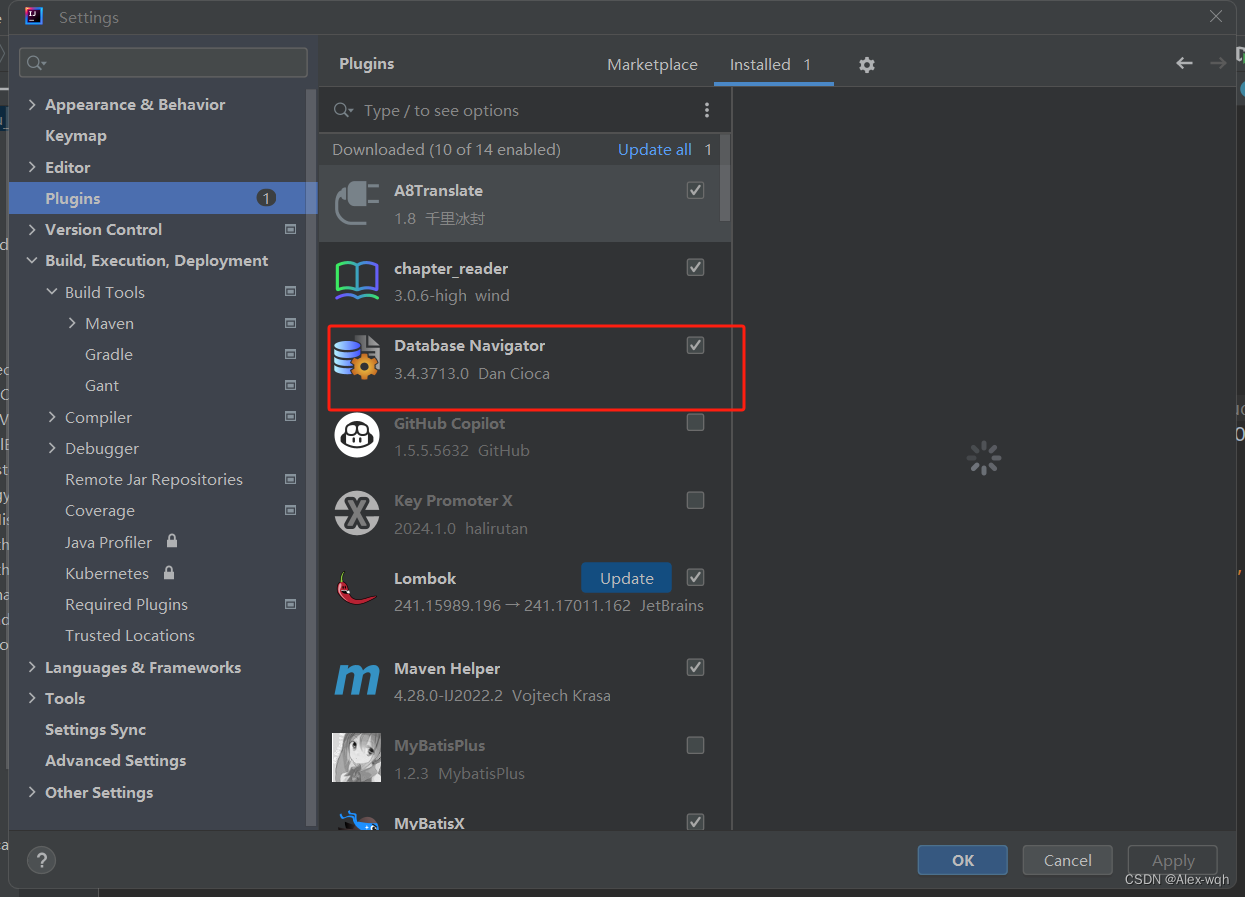Select Trusted Locations in the tree

130,635
